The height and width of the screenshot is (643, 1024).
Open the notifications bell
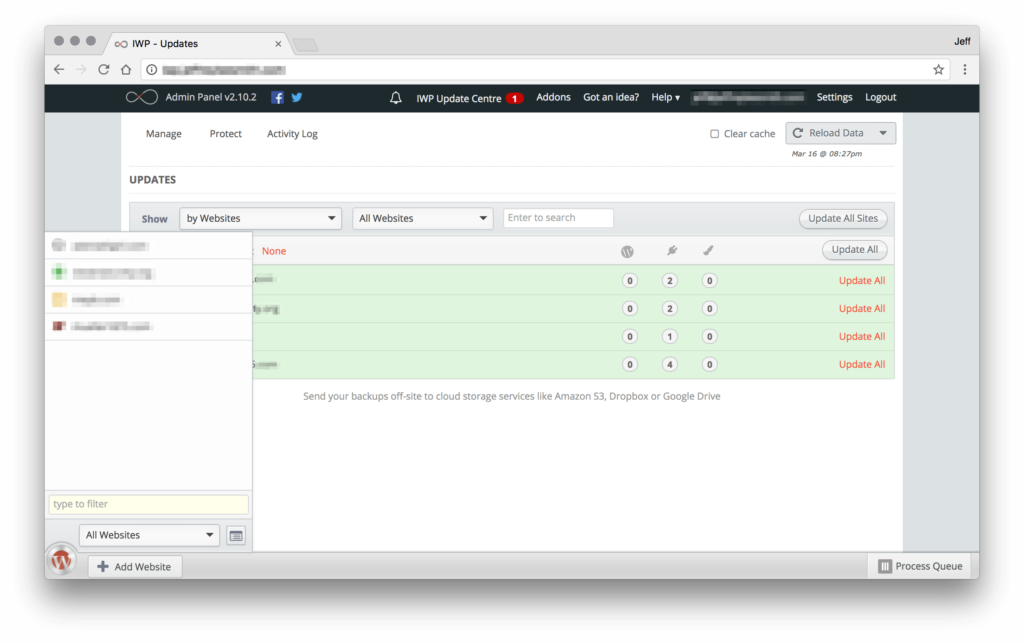(x=396, y=98)
